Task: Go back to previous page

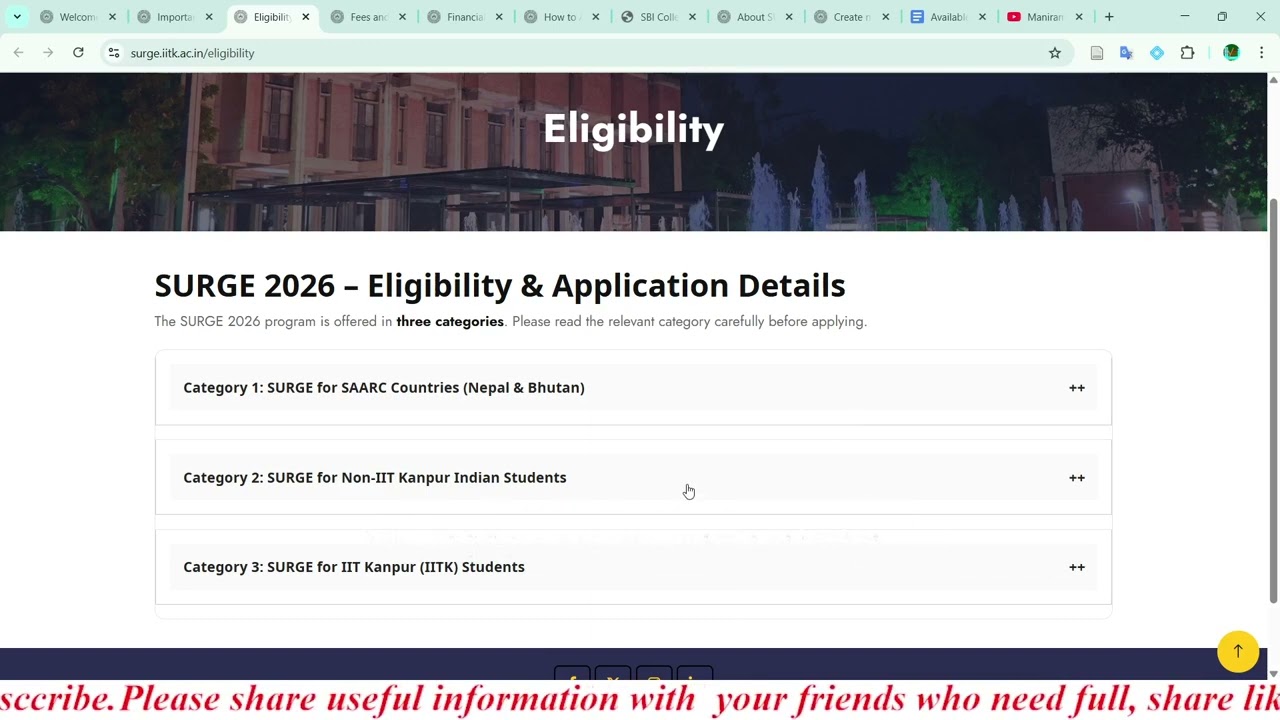Action: point(18,53)
